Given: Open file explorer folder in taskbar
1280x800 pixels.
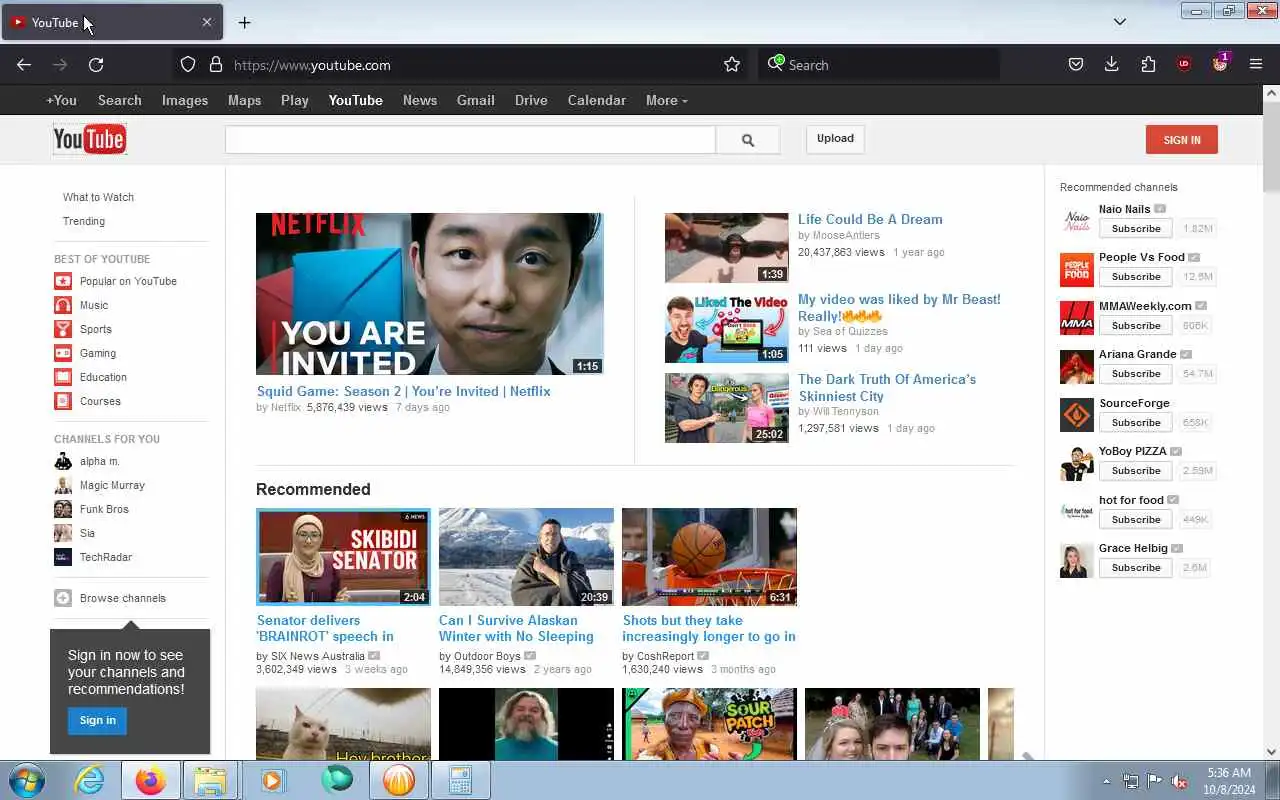Looking at the screenshot, I should 211,780.
